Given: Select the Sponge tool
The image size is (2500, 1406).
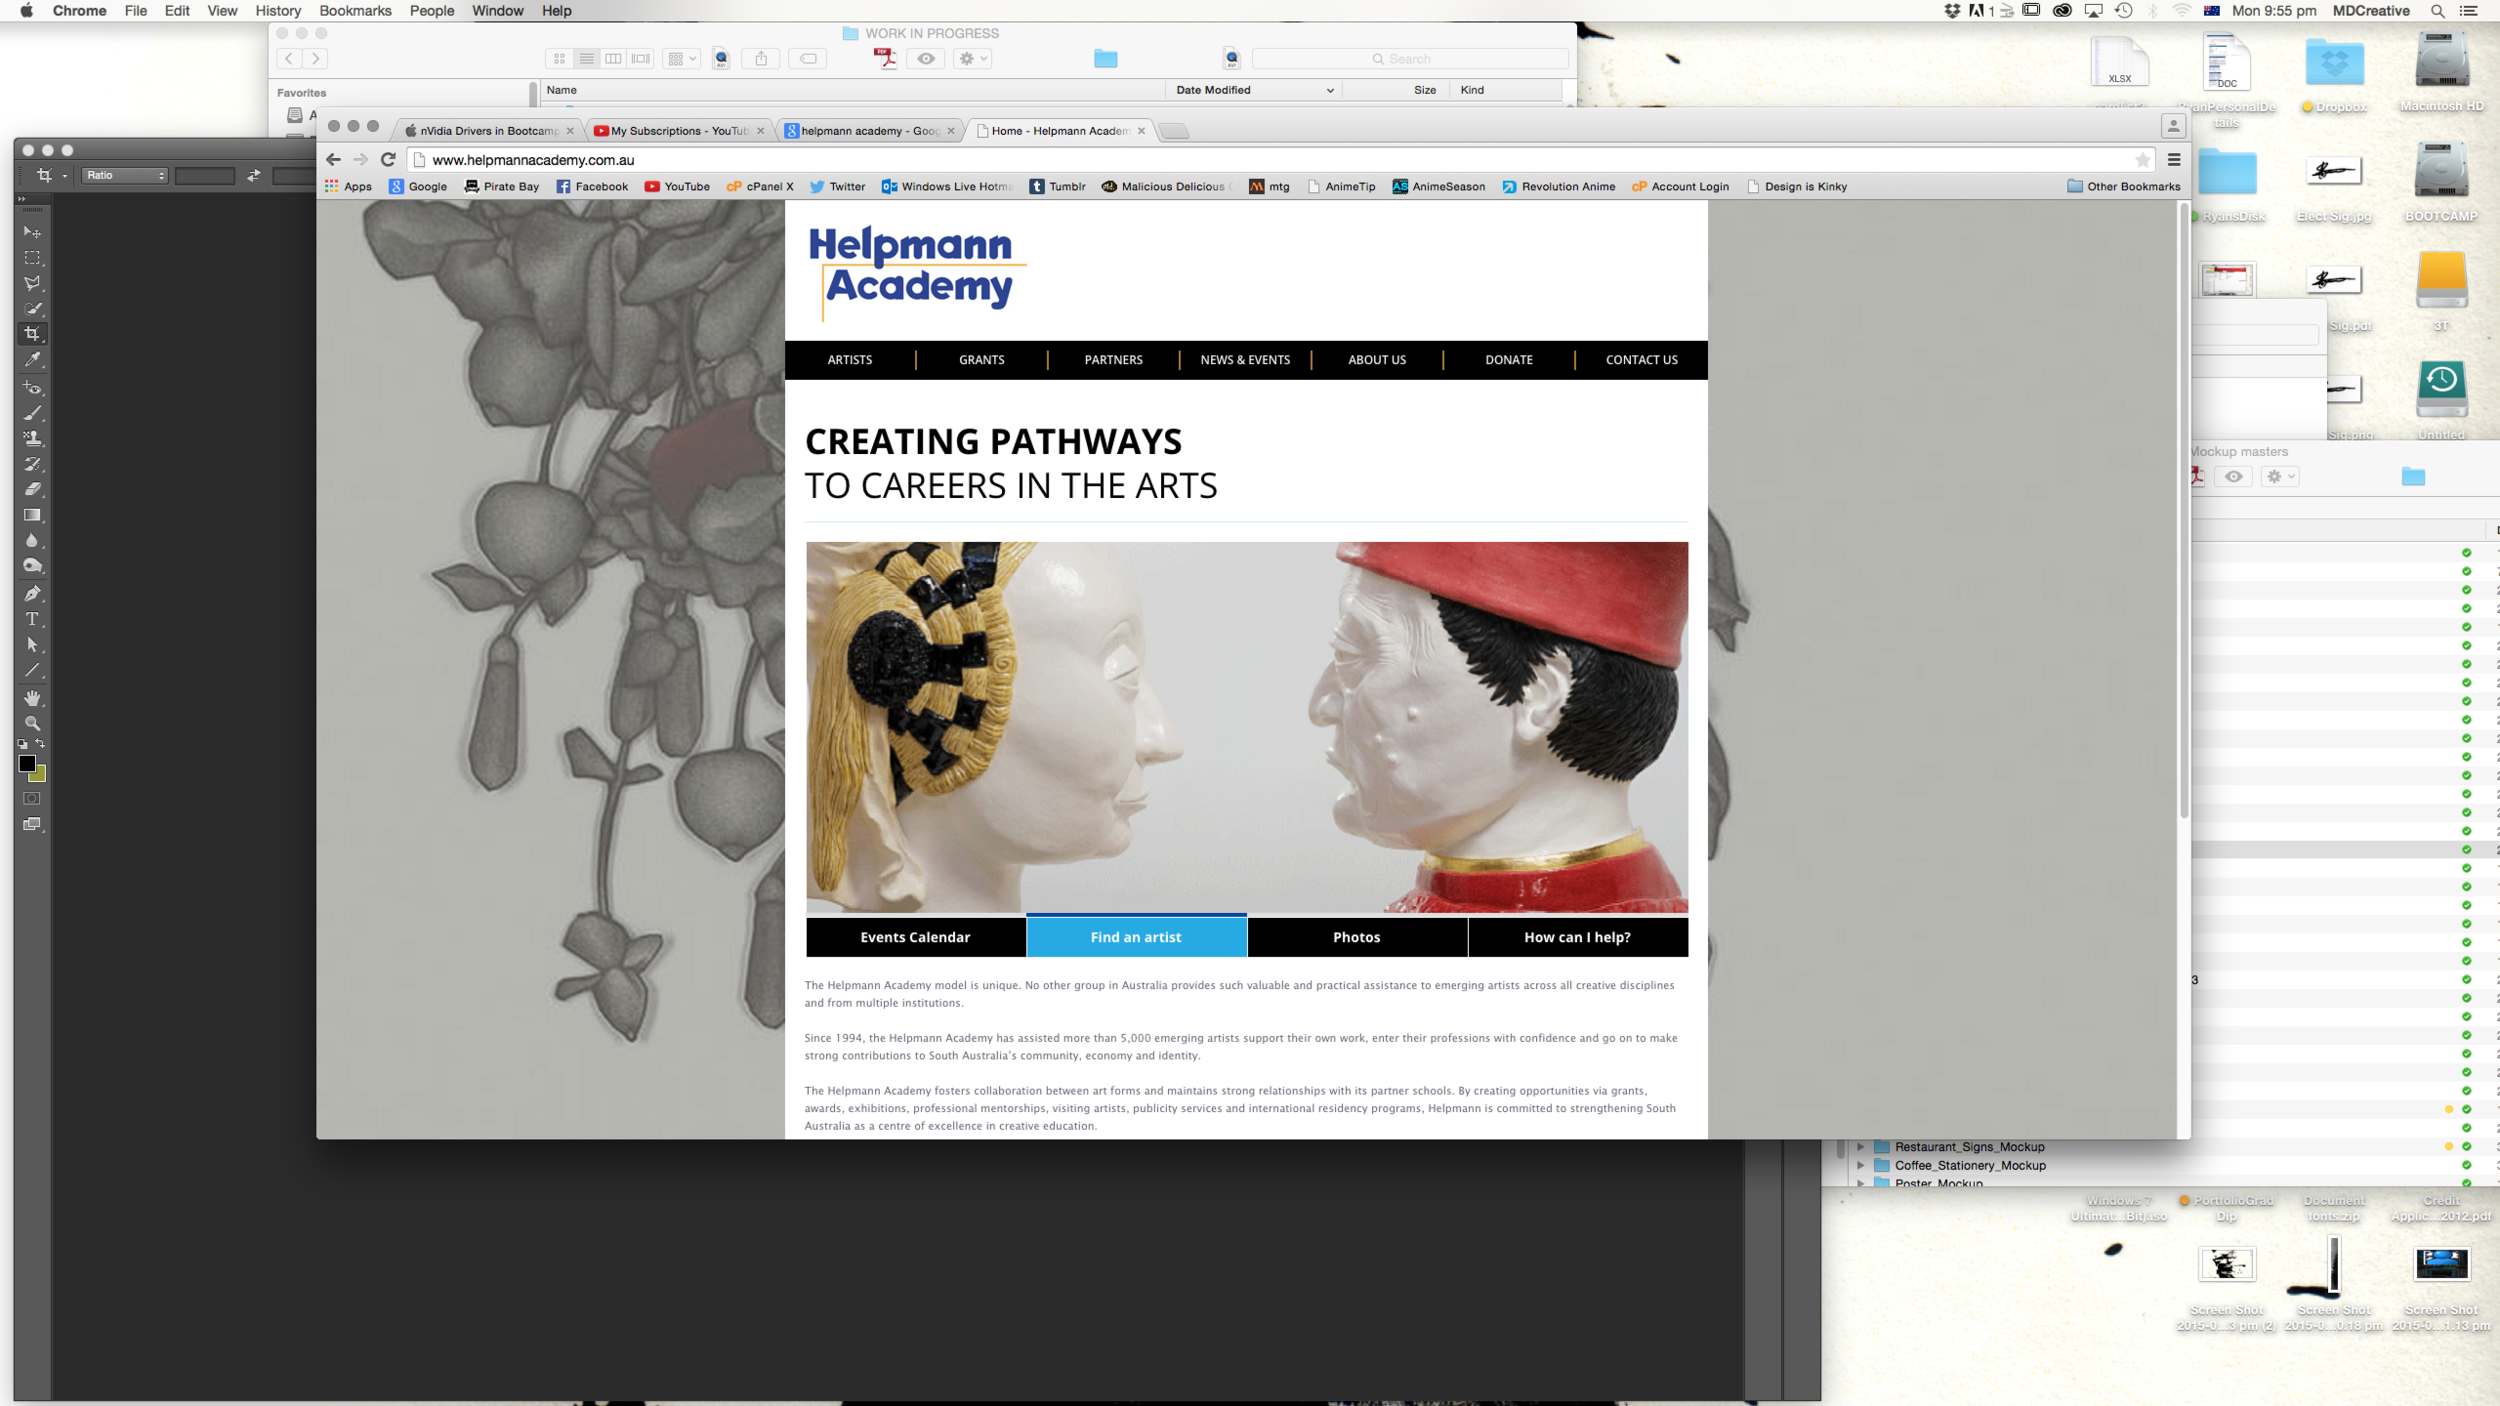Looking at the screenshot, I should tap(32, 566).
